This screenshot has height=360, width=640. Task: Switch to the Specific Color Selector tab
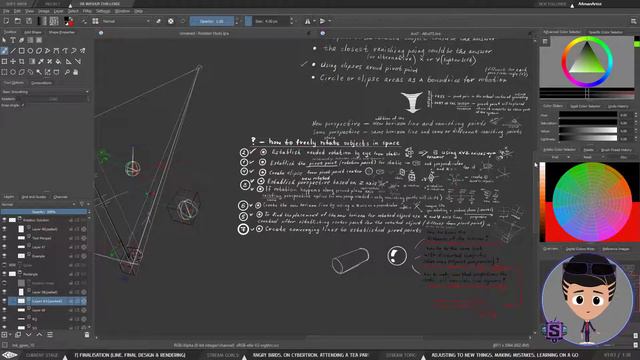(x=605, y=32)
